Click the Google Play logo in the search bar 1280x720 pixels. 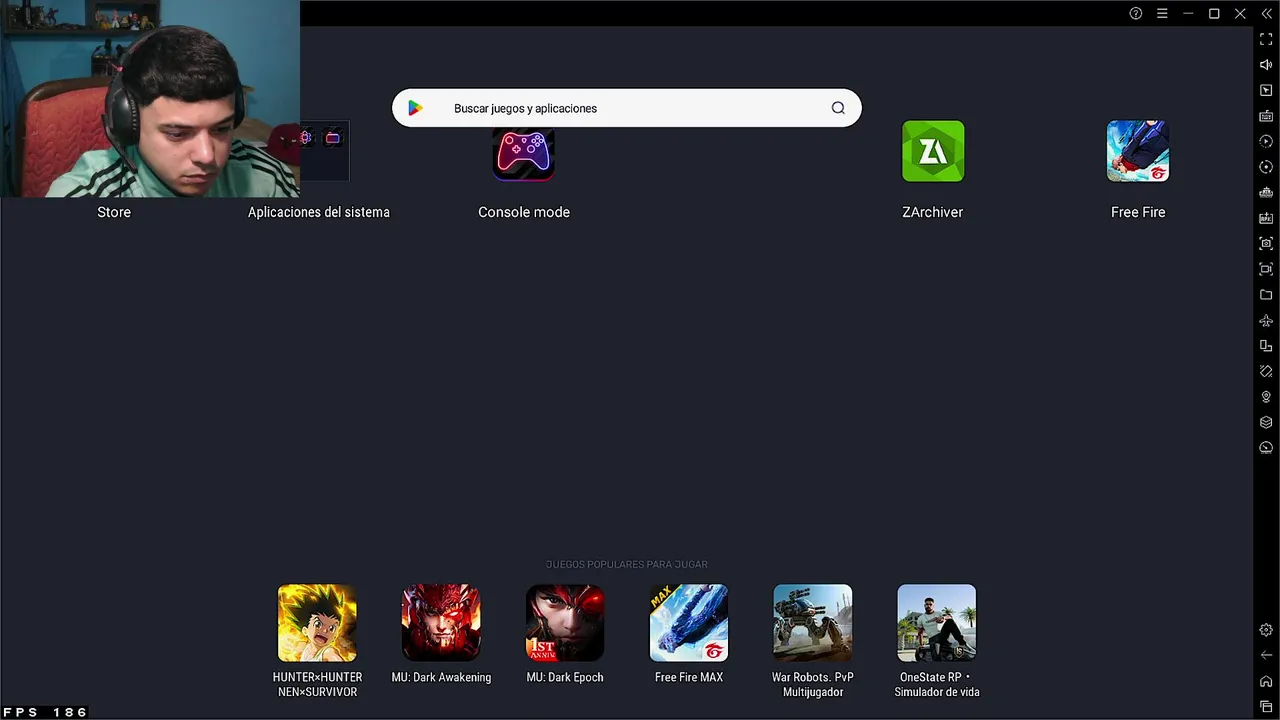415,108
